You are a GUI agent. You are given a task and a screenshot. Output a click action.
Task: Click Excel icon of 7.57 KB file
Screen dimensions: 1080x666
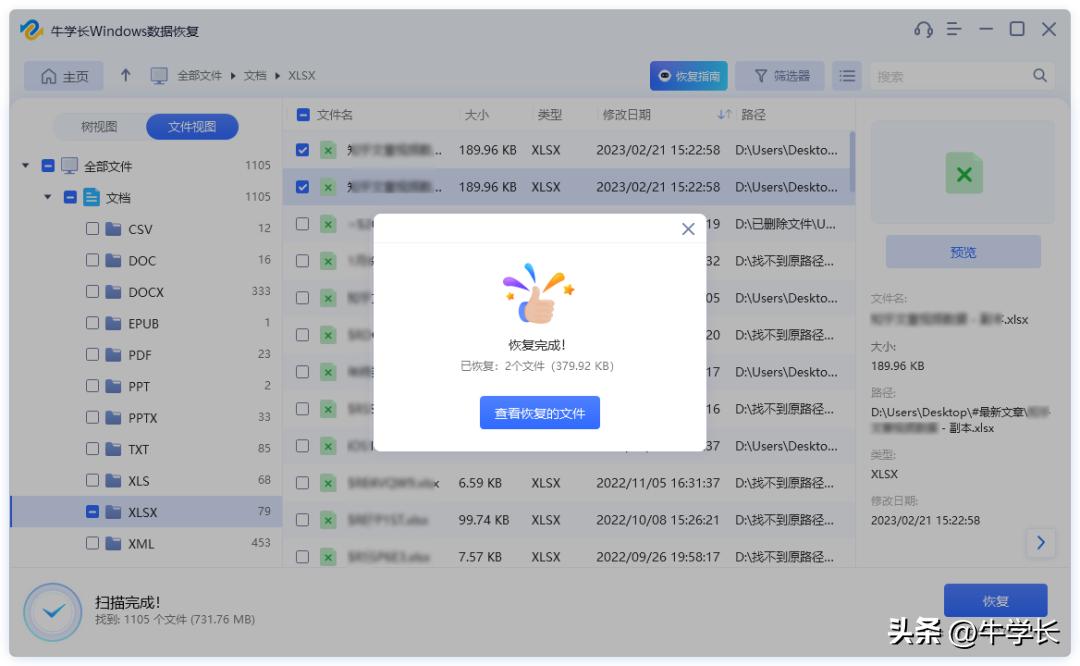click(329, 556)
